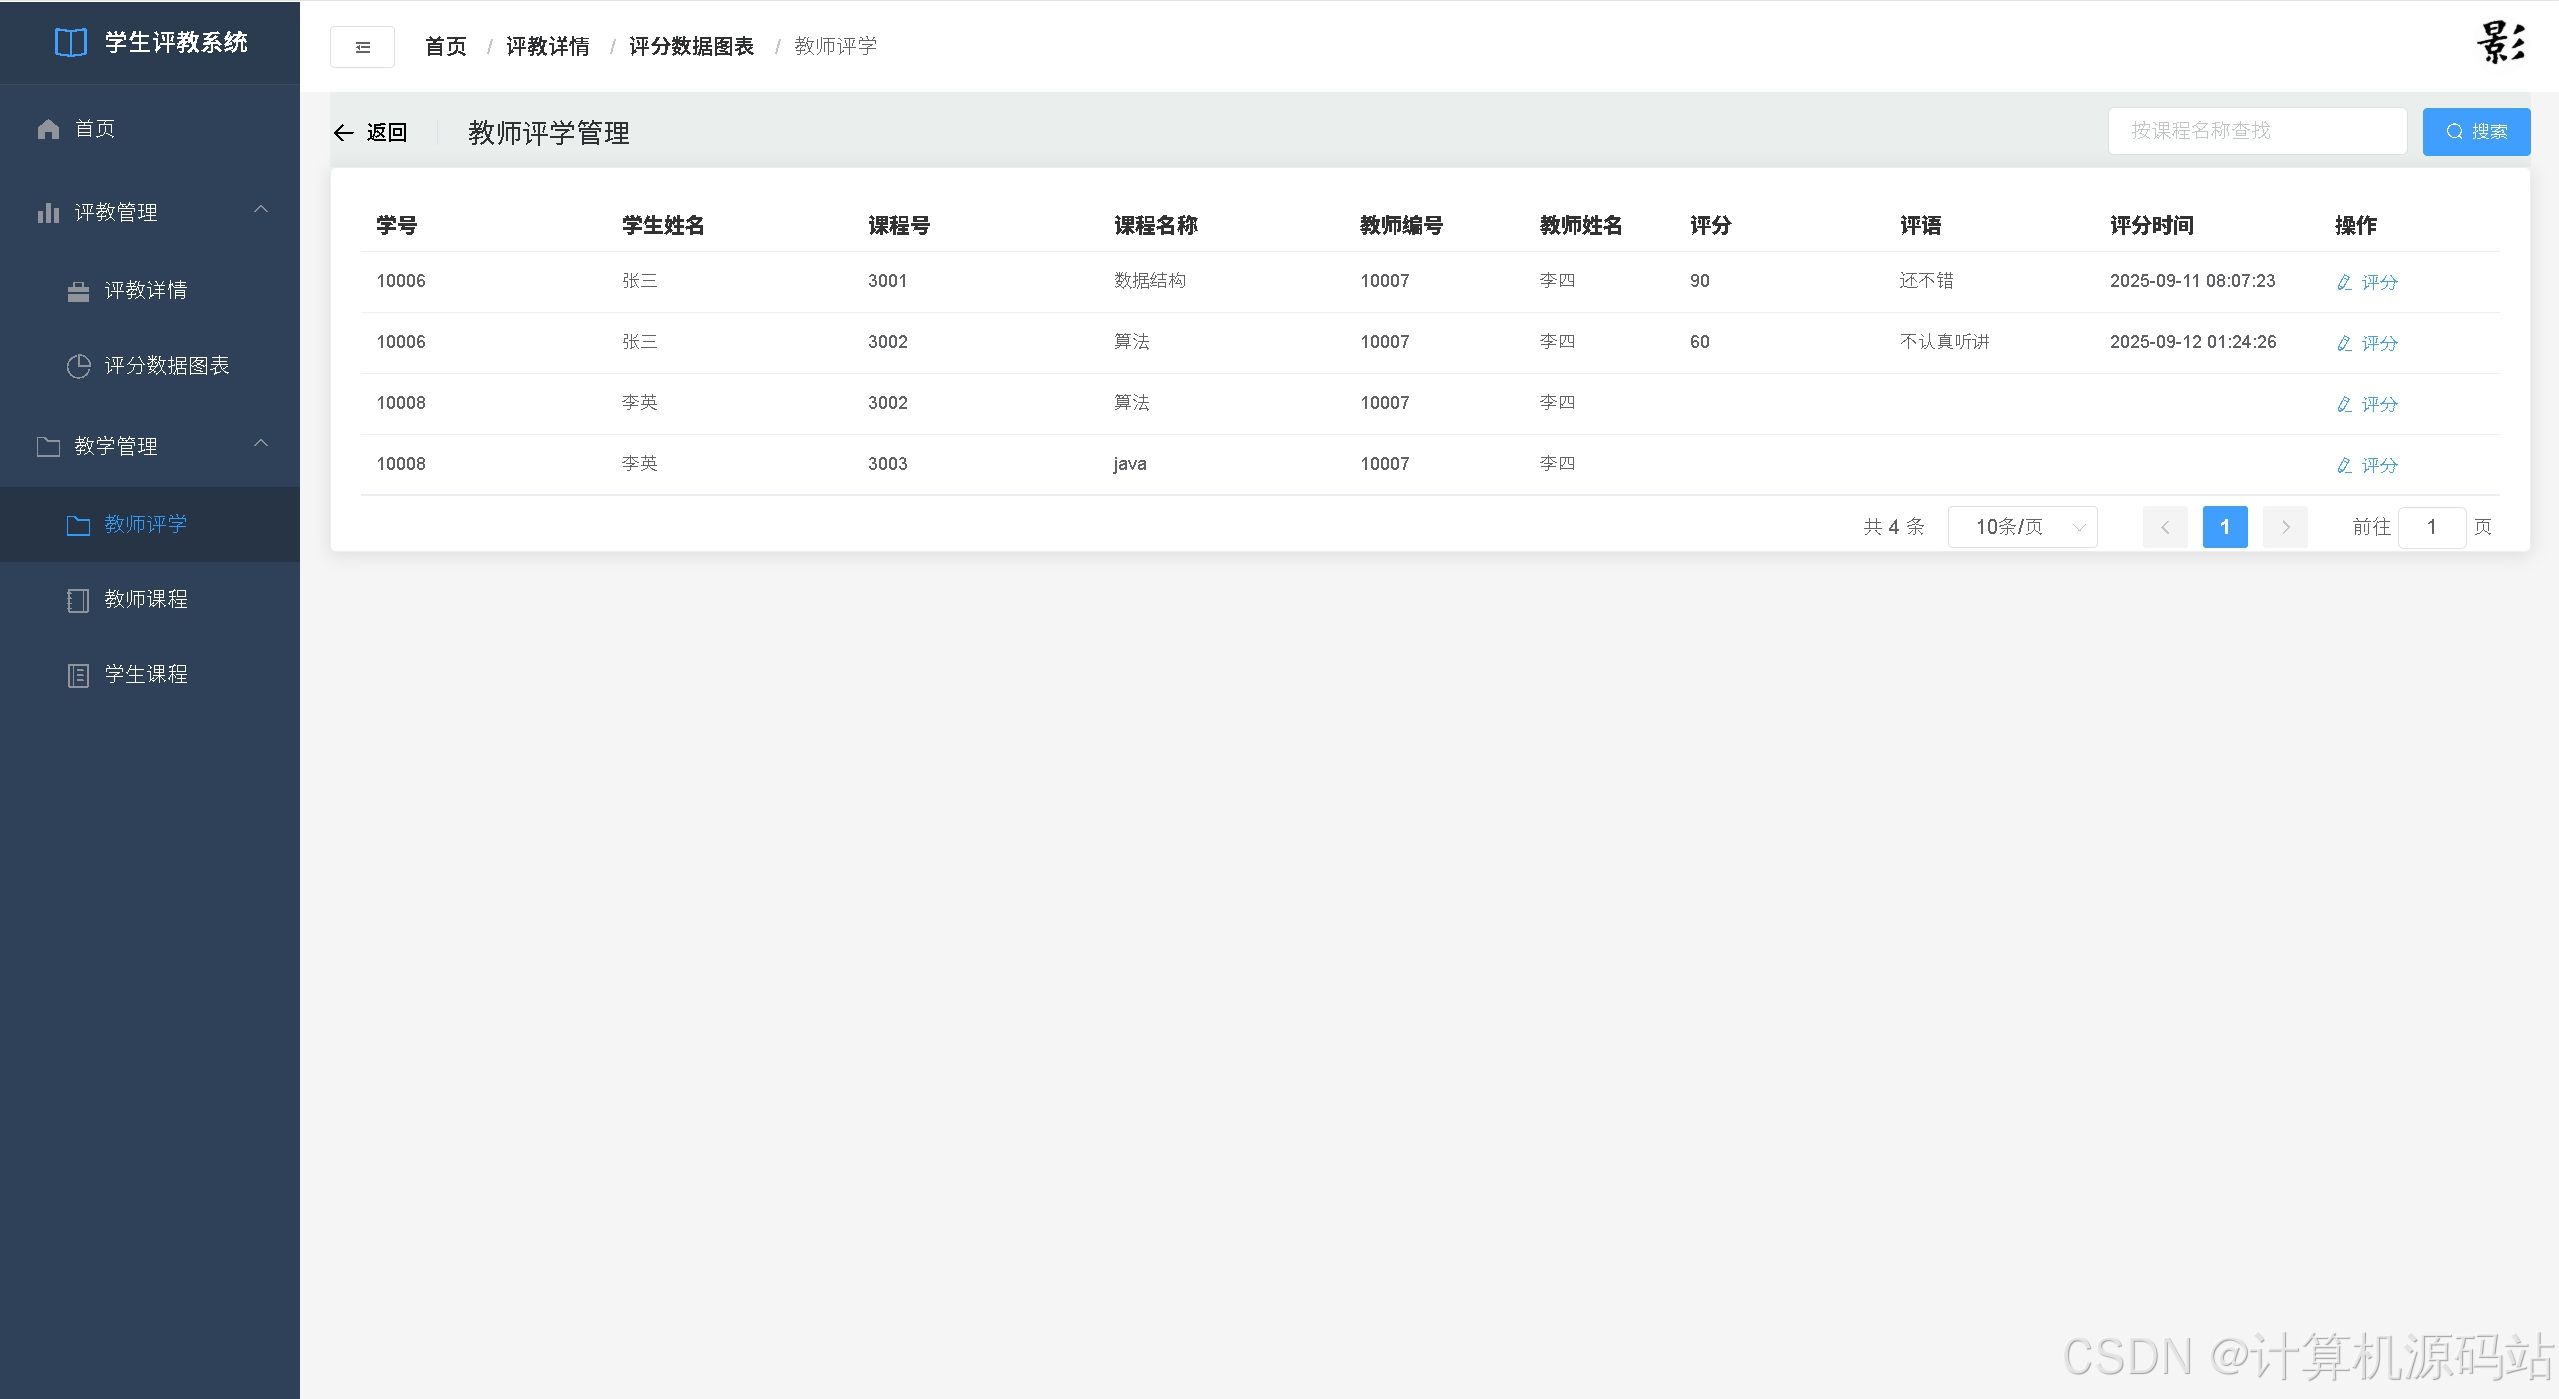Click the 前往 page number input
2559x1399 pixels.
[2431, 527]
